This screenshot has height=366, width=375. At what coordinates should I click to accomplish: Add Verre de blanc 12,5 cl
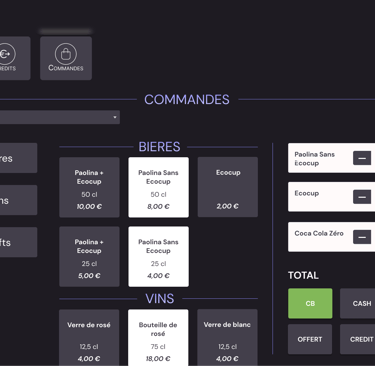point(227,337)
